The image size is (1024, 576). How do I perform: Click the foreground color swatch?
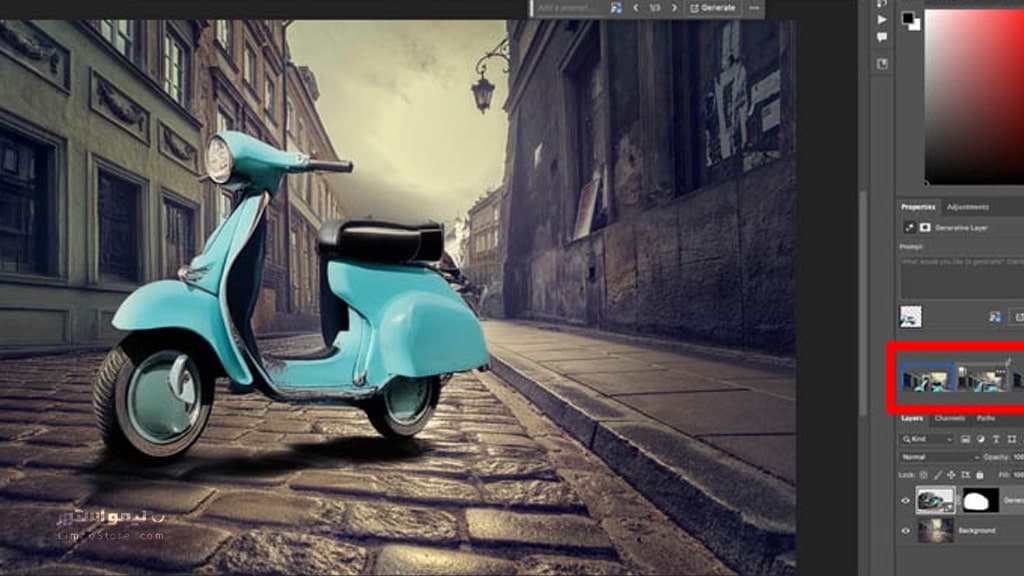[908, 18]
